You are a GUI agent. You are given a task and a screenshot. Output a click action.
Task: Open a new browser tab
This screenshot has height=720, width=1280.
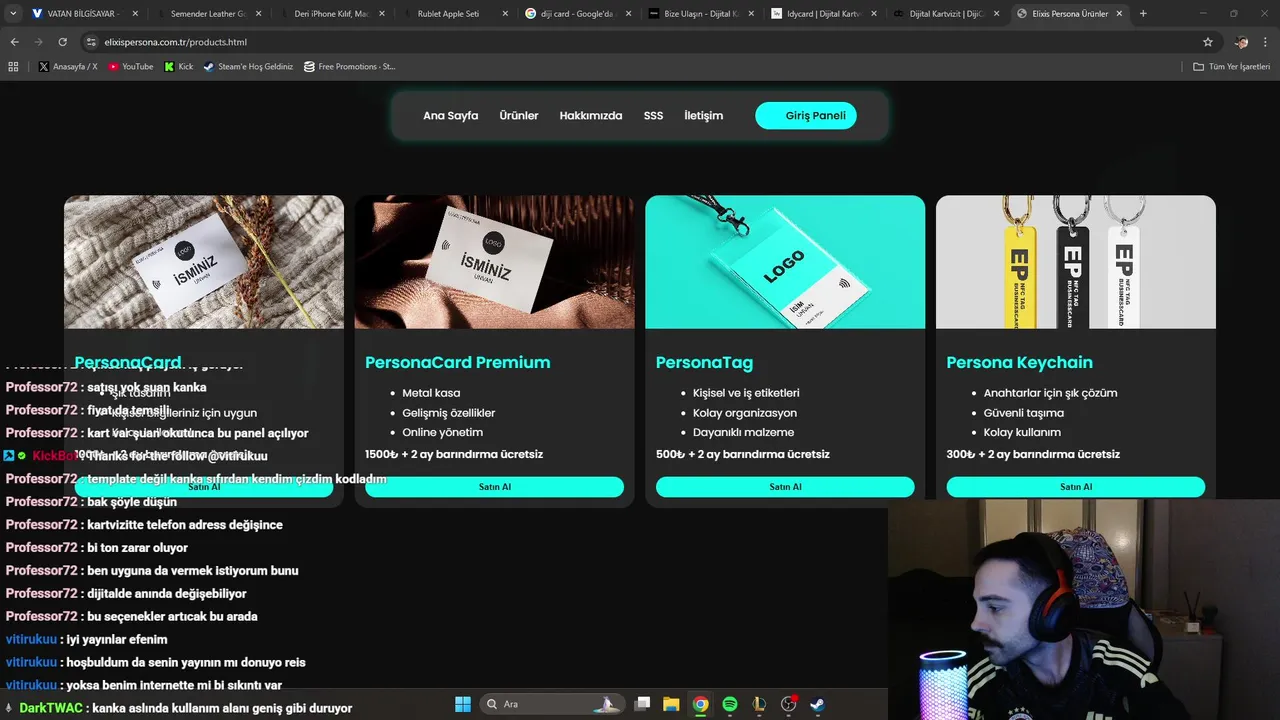click(1143, 14)
